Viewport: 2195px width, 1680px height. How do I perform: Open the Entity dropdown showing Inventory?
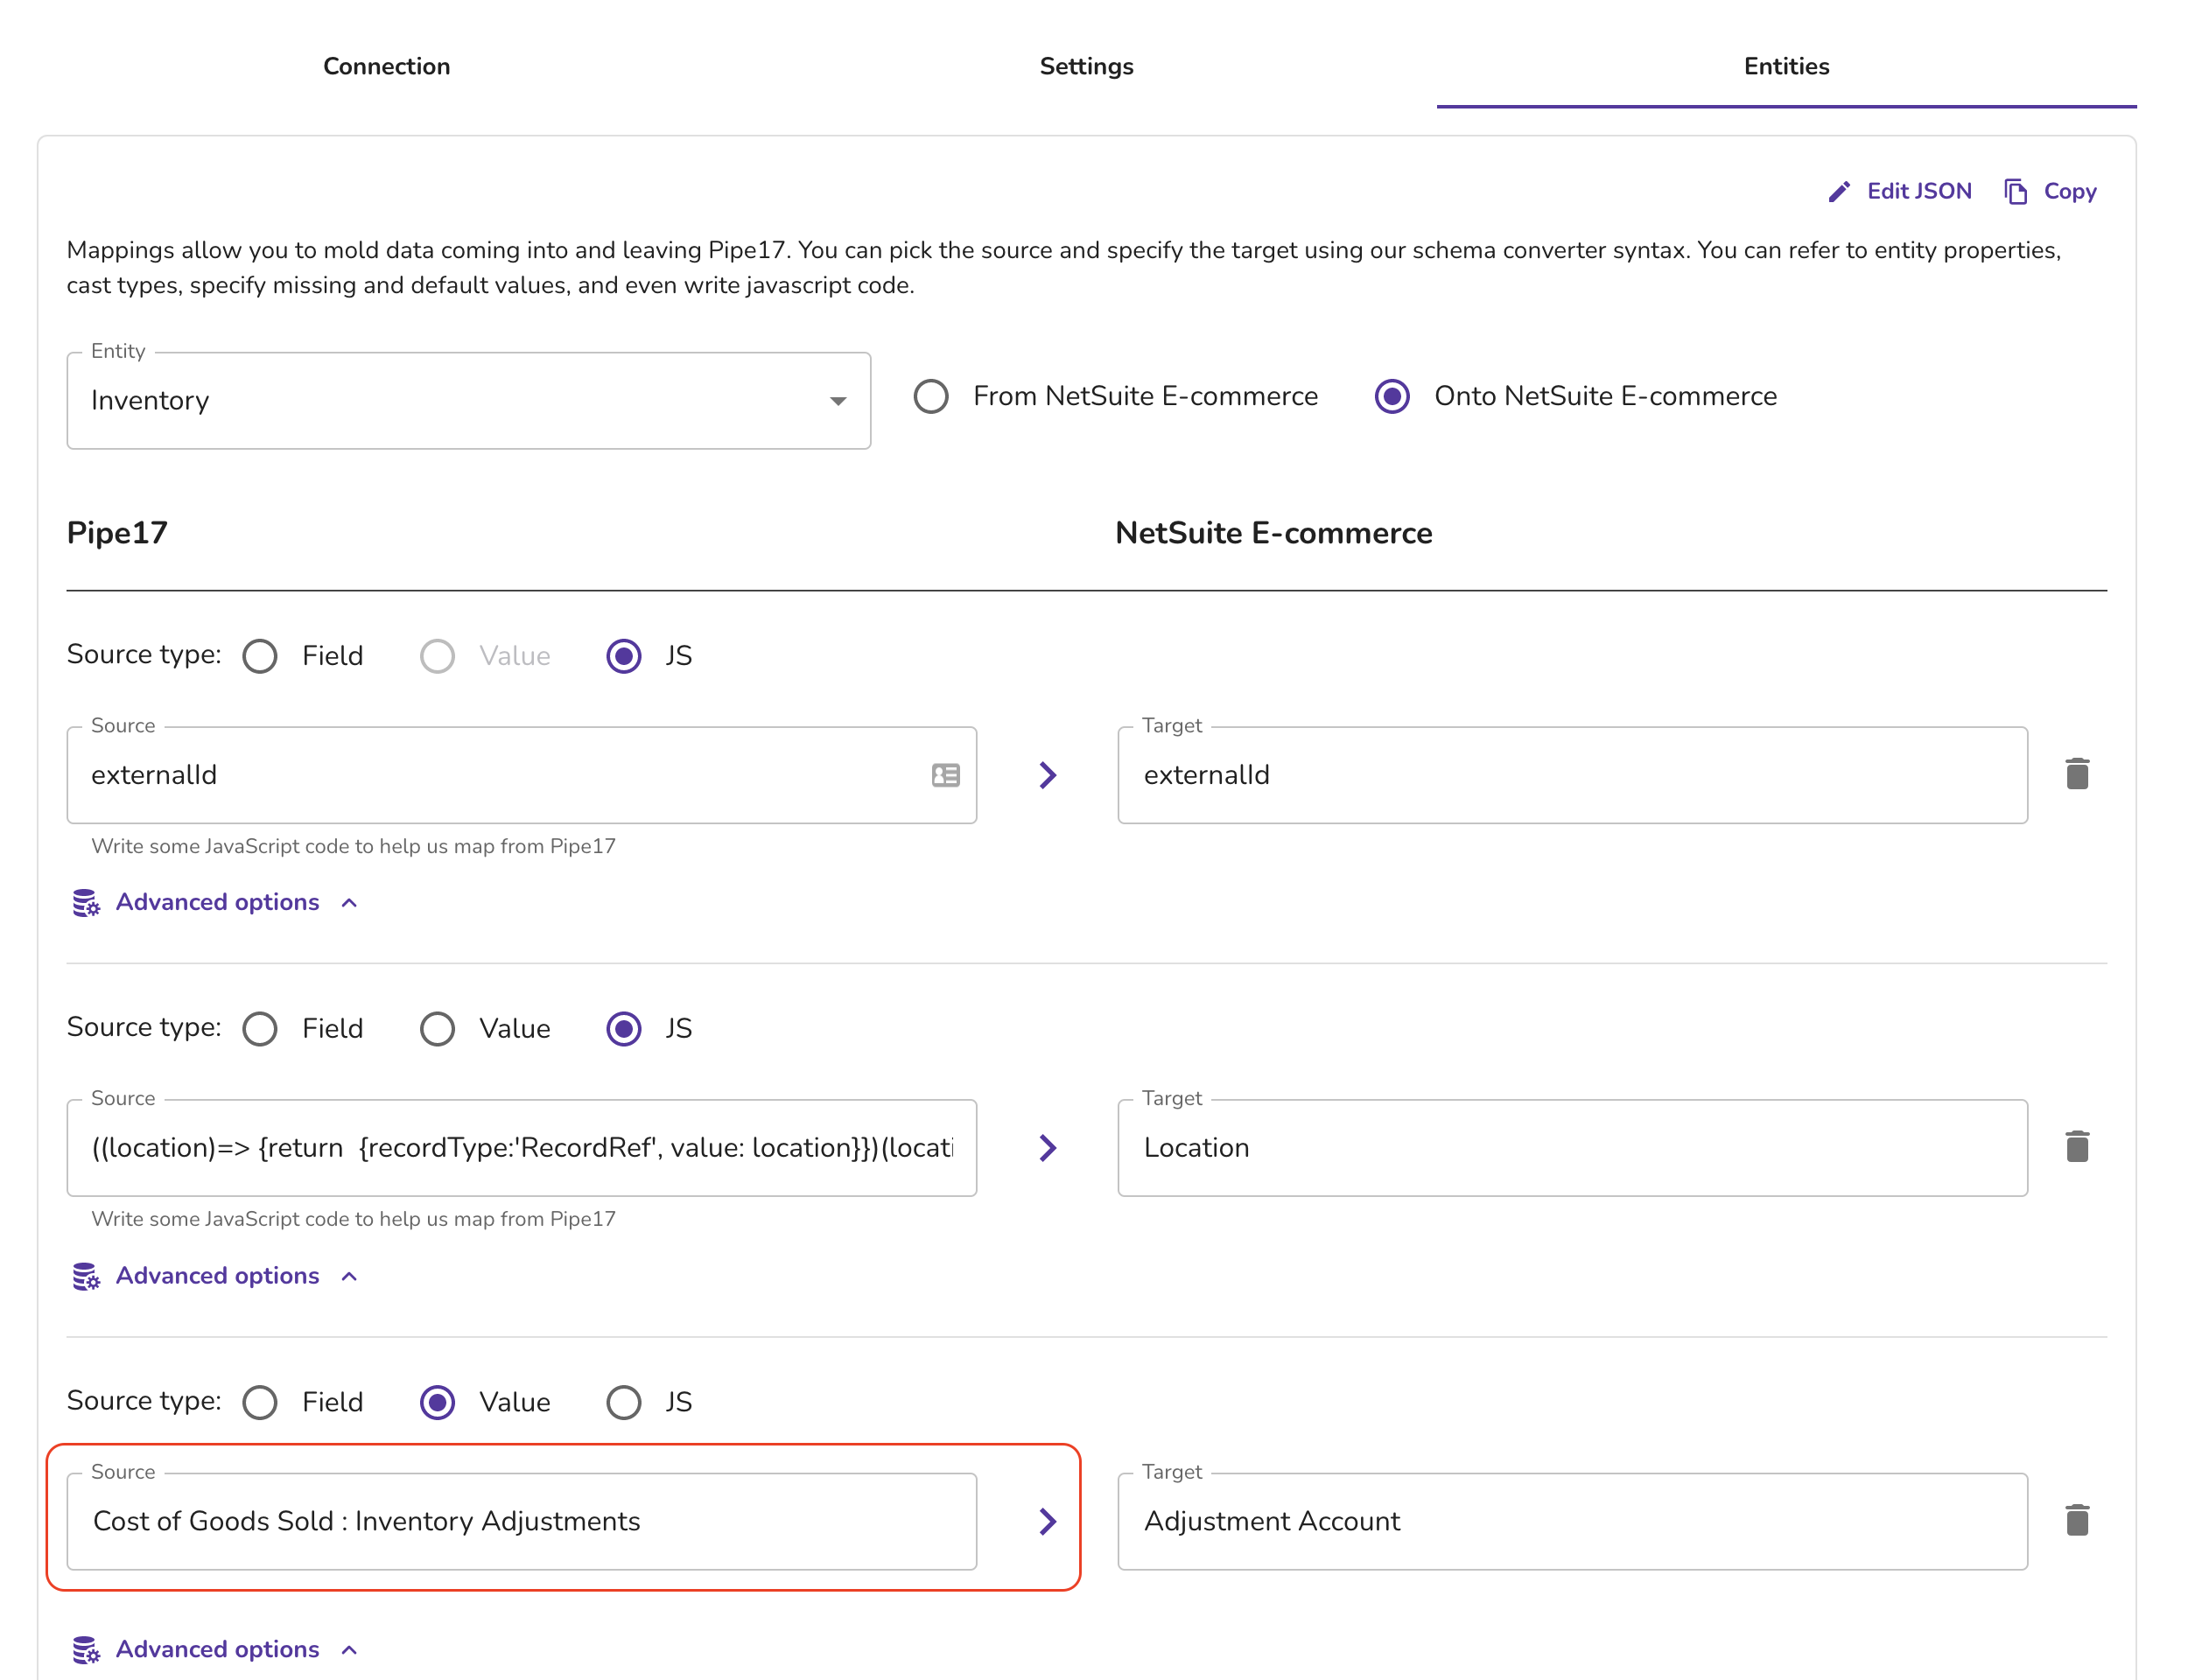pos(468,401)
